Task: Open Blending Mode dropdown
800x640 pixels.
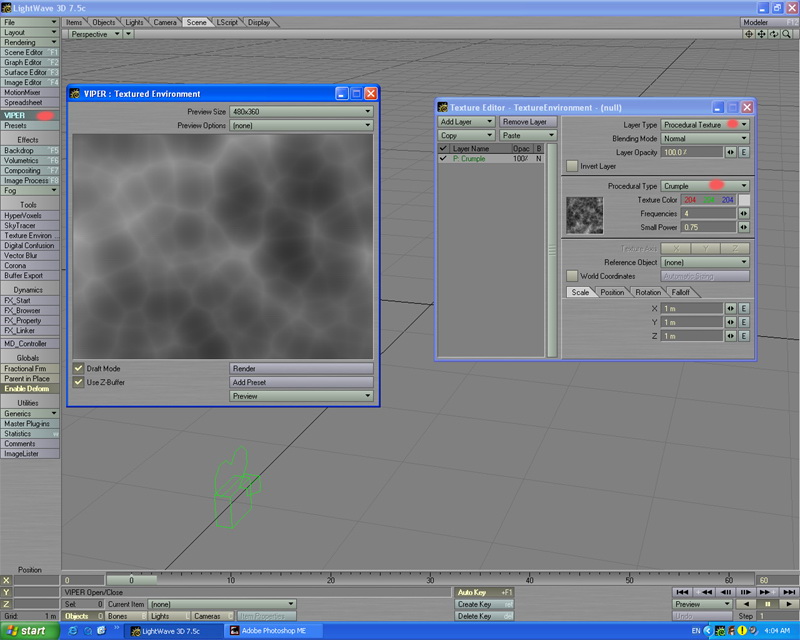Action: pyautogui.click(x=705, y=138)
